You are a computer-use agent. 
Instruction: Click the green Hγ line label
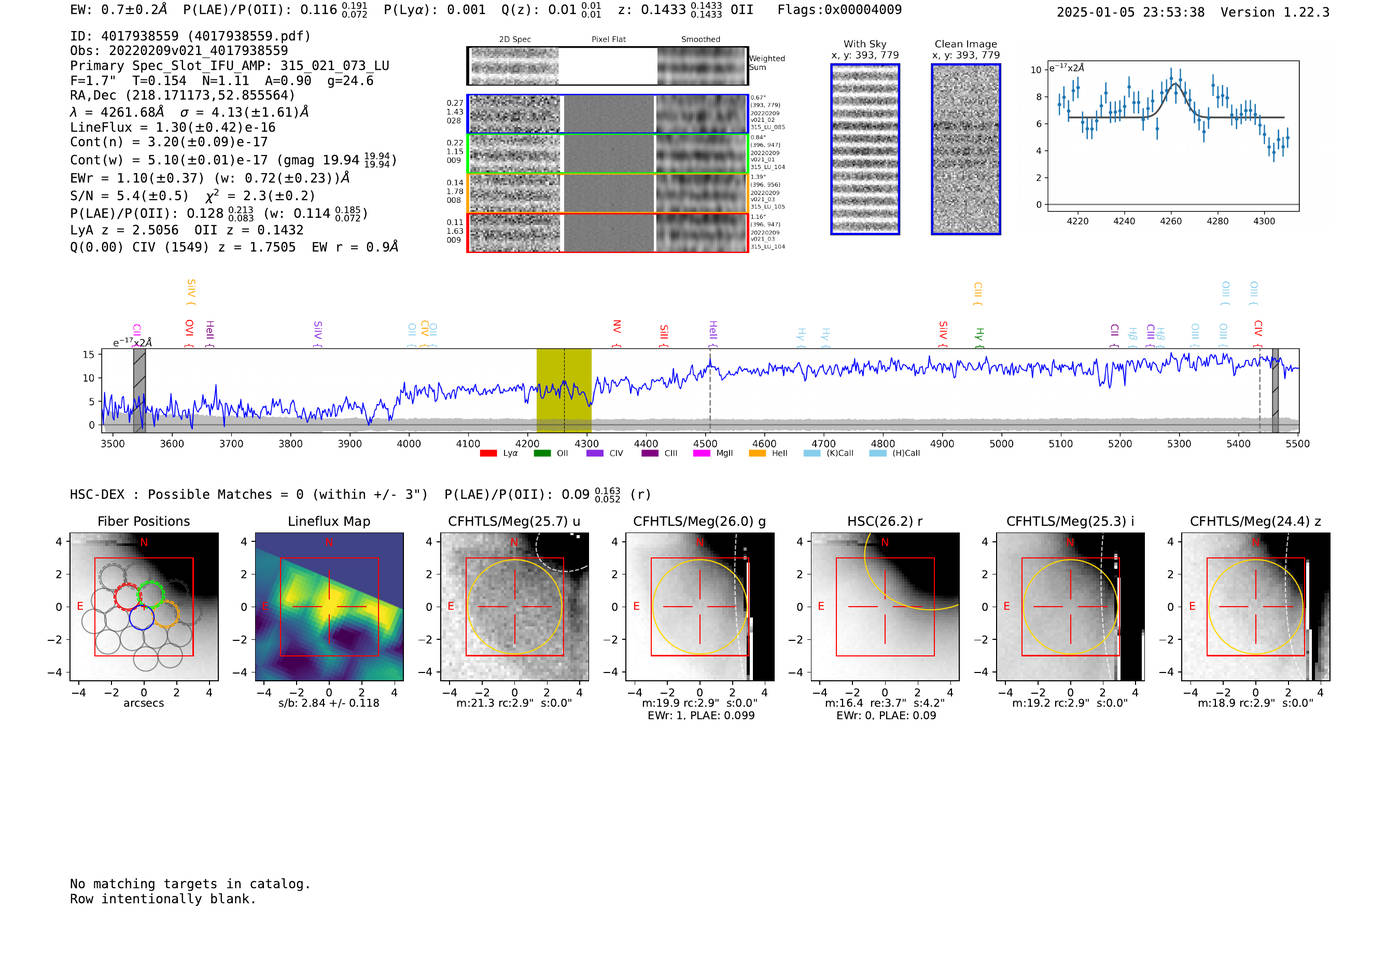pos(979,337)
